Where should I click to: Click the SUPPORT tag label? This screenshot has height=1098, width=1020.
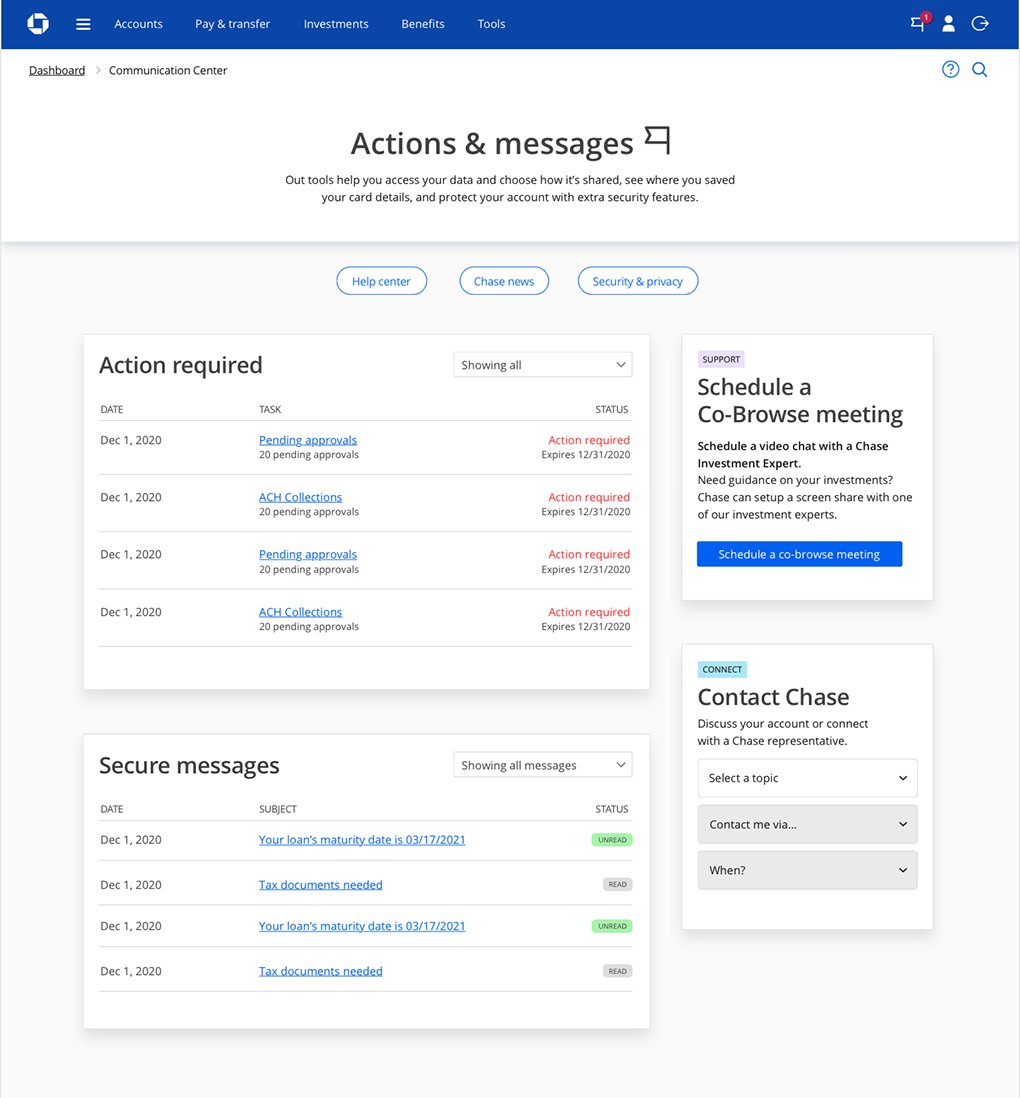pos(721,359)
